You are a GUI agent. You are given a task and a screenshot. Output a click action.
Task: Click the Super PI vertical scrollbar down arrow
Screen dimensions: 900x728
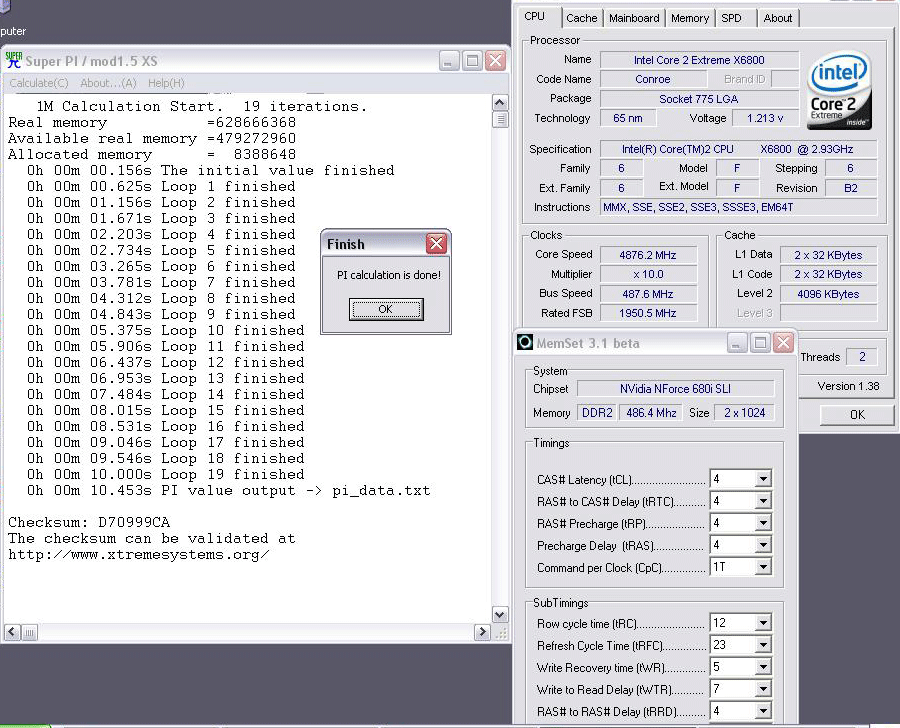point(500,614)
